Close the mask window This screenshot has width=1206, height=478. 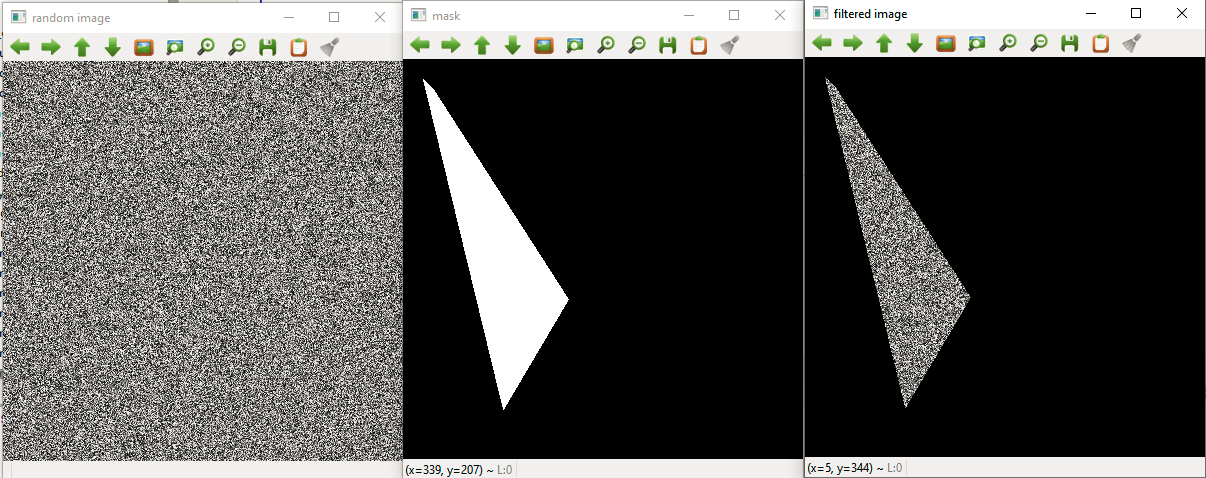779,15
